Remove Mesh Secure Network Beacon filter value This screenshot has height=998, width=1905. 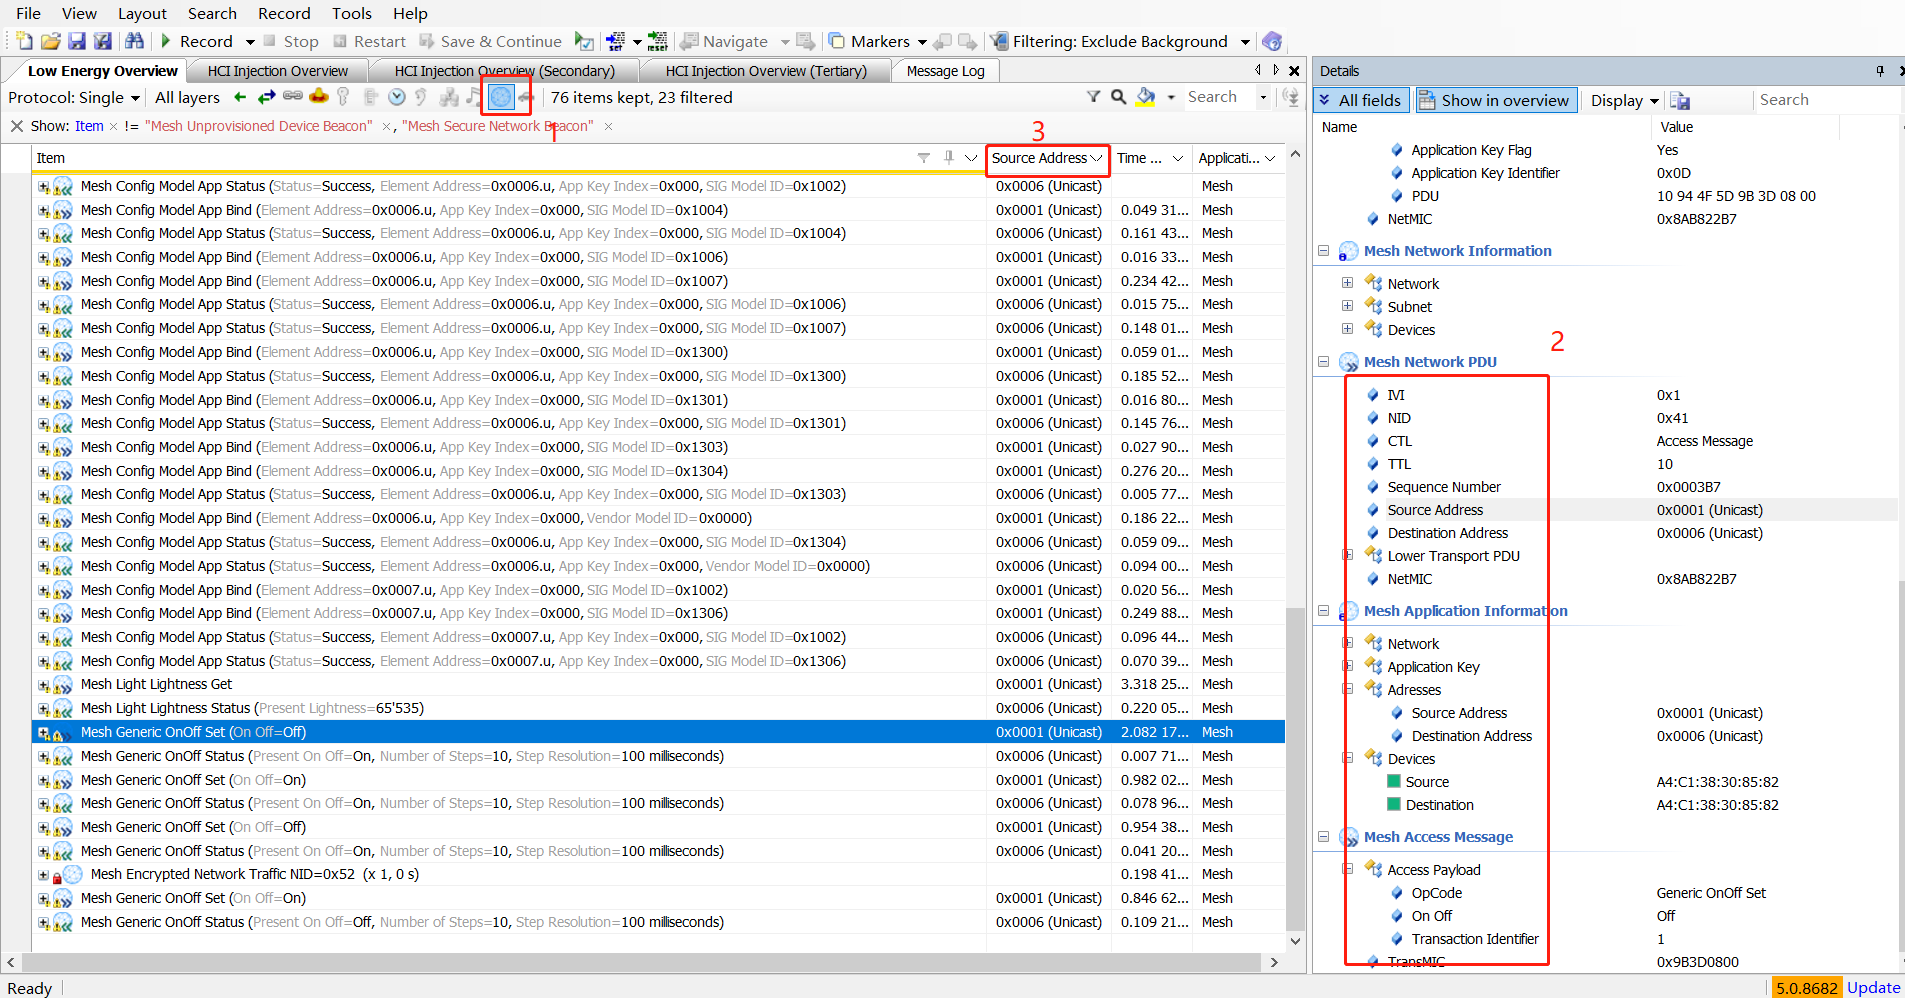pos(608,126)
